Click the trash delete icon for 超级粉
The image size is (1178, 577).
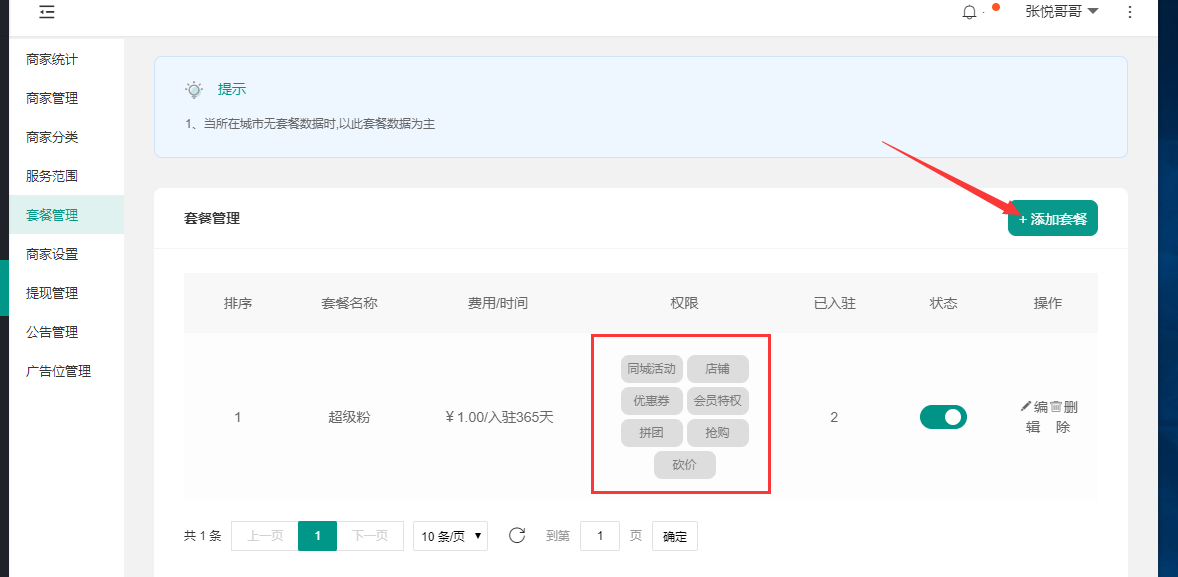pos(1056,406)
